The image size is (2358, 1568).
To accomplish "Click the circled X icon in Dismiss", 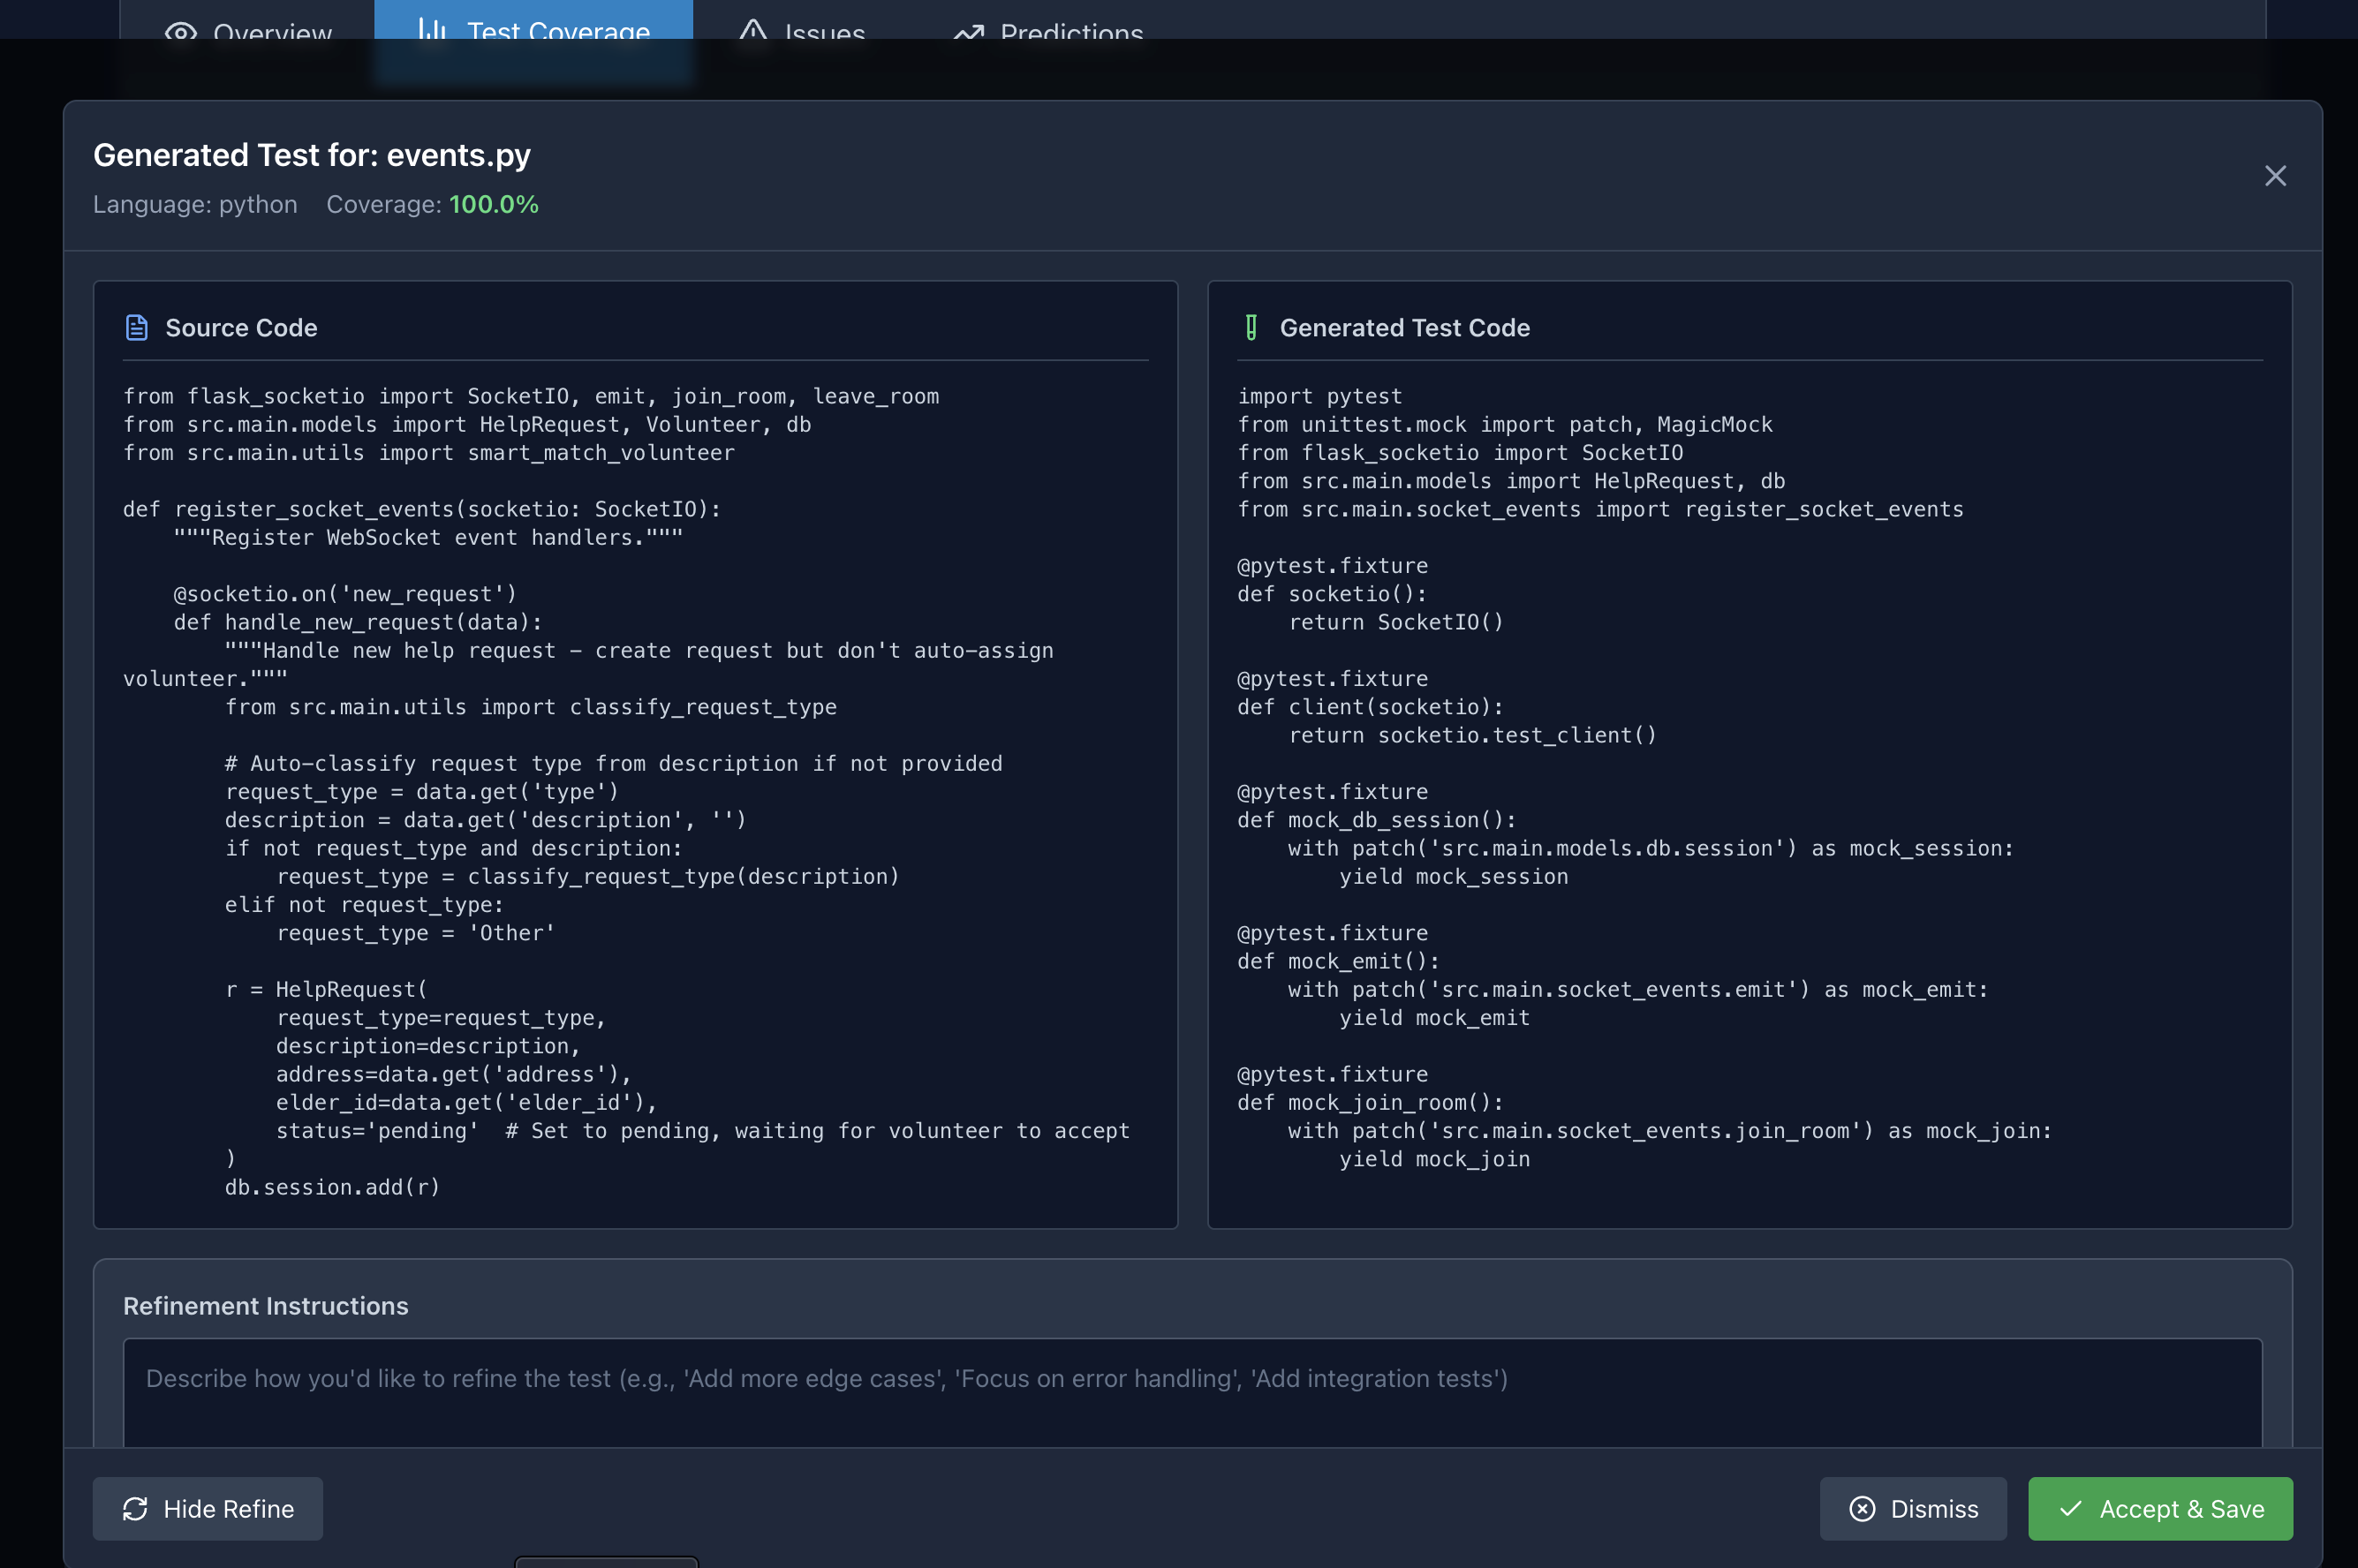I will coord(1862,1508).
